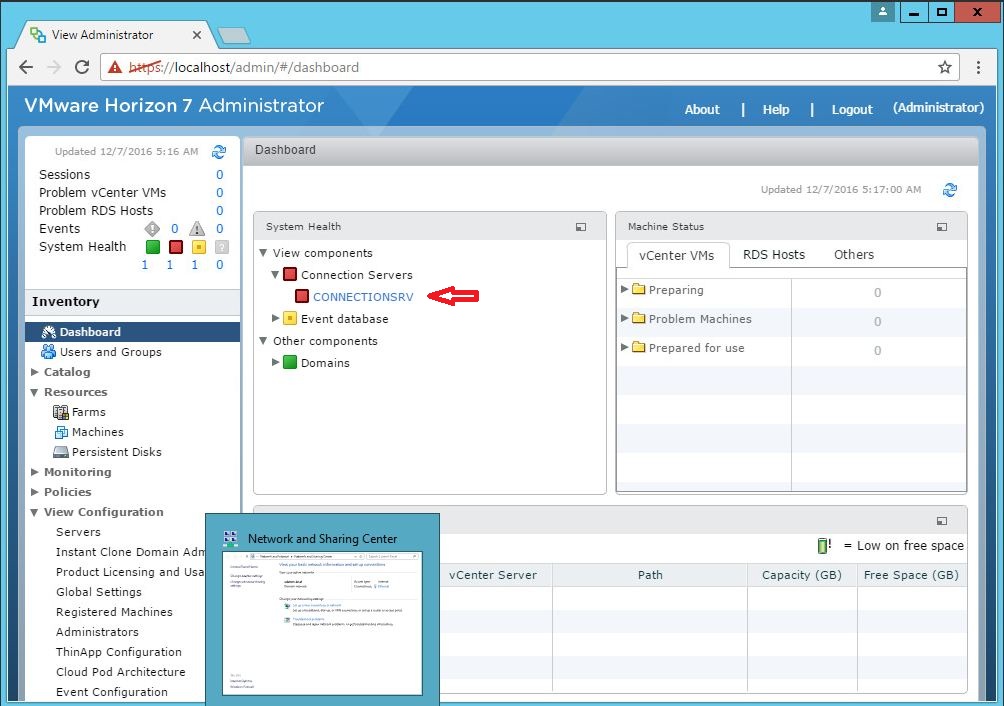Open Global Settings in View Configuration

(99, 592)
